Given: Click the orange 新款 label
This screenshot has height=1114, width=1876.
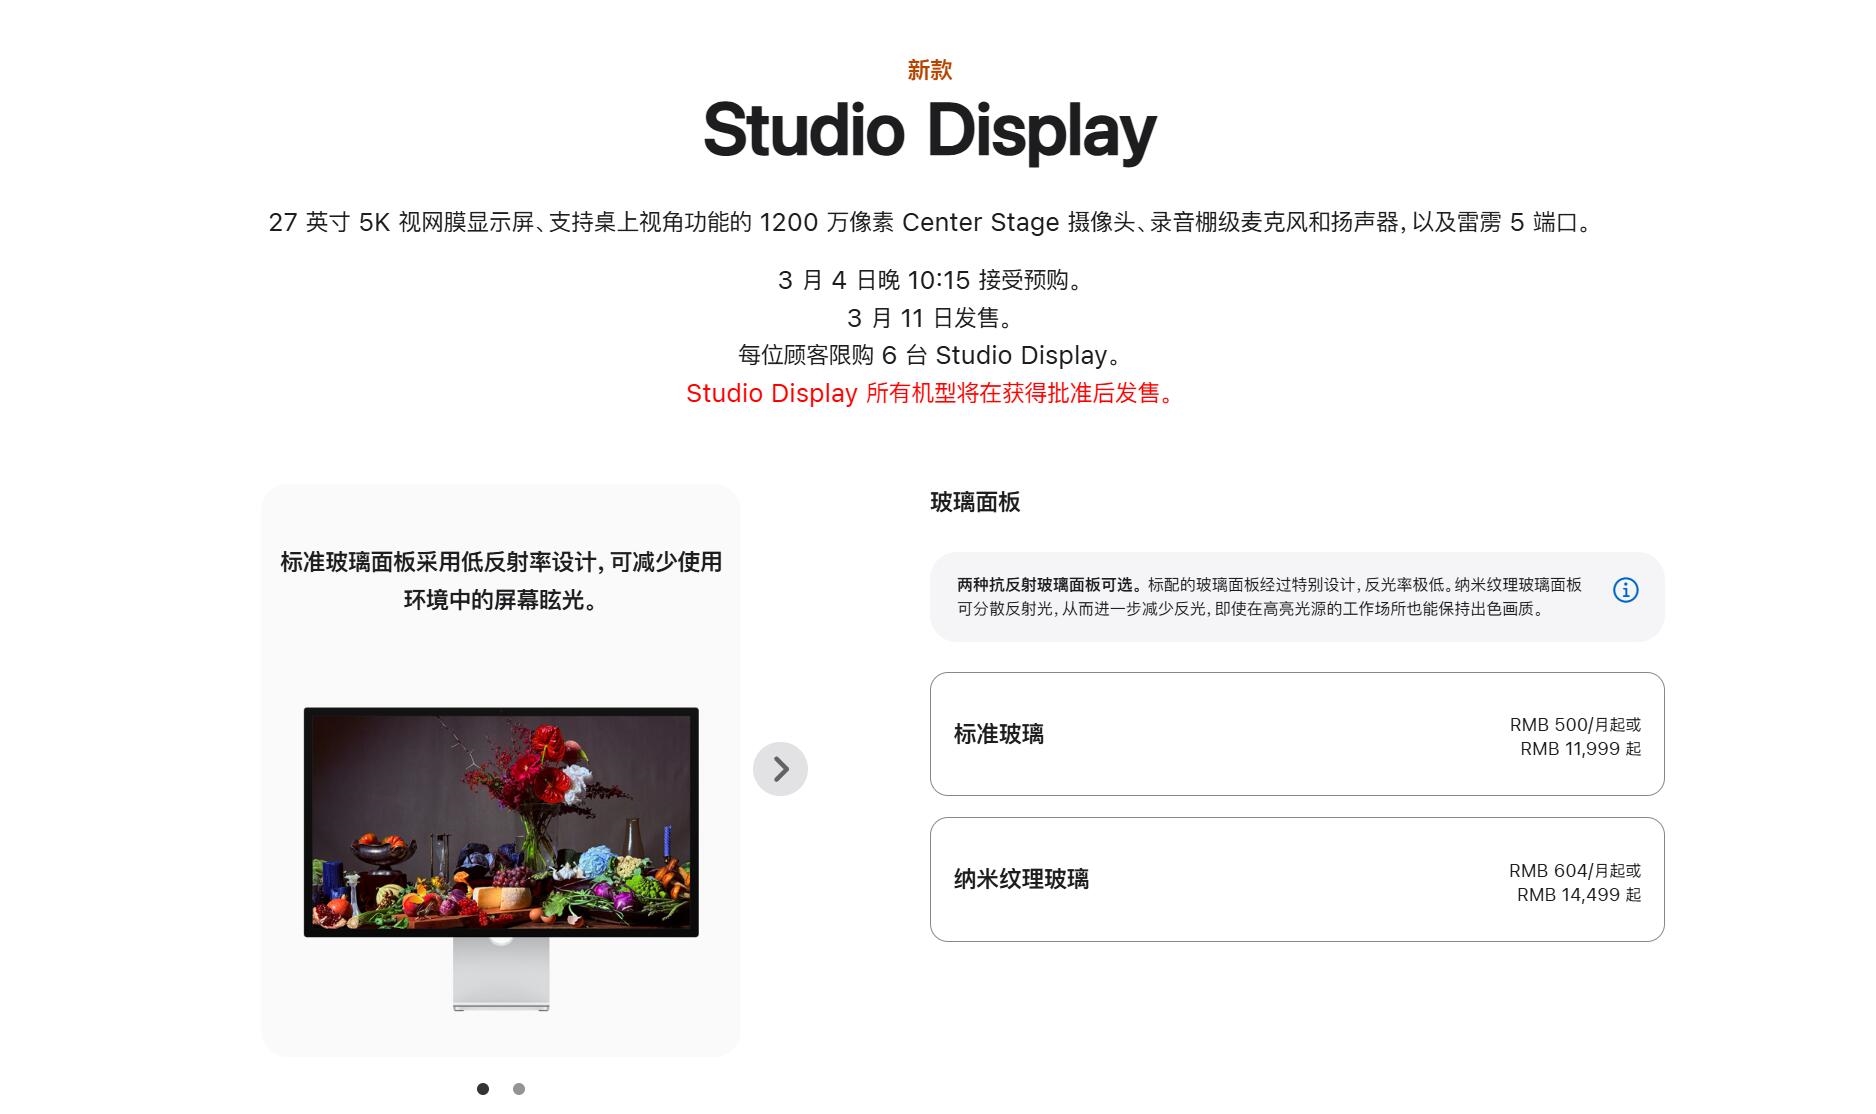Looking at the screenshot, I should [929, 70].
